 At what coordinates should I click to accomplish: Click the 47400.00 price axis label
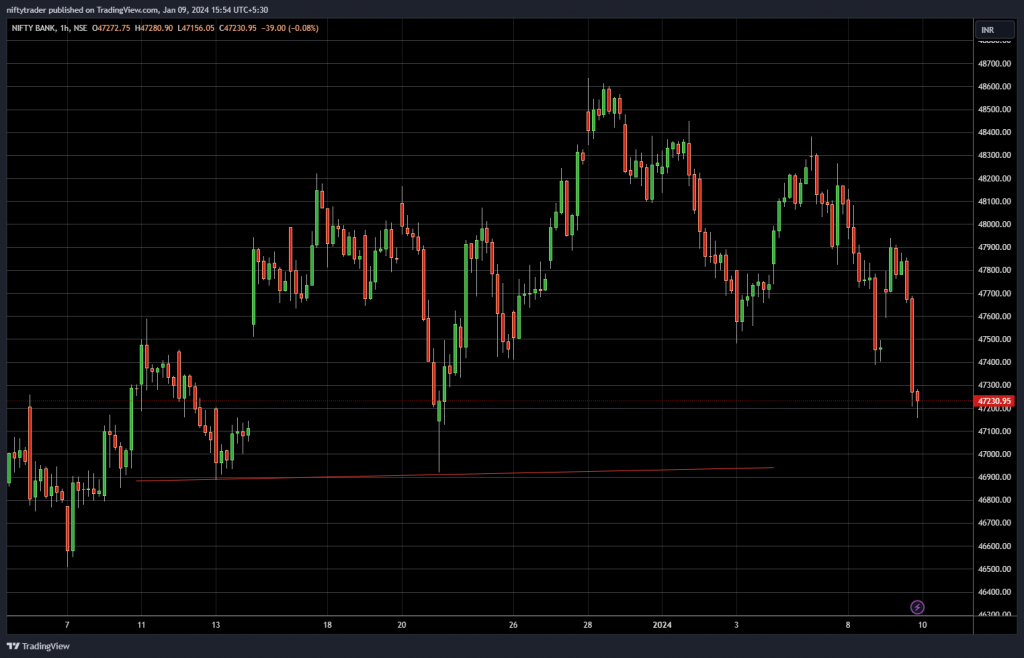(x=994, y=362)
